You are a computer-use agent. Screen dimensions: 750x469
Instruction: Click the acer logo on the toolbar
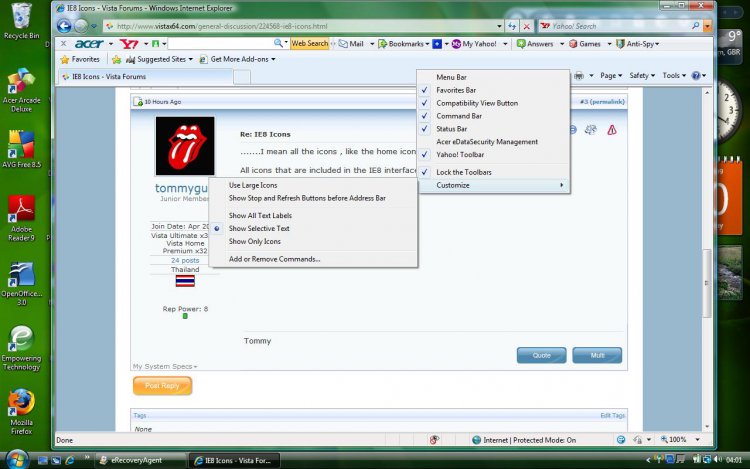89,44
